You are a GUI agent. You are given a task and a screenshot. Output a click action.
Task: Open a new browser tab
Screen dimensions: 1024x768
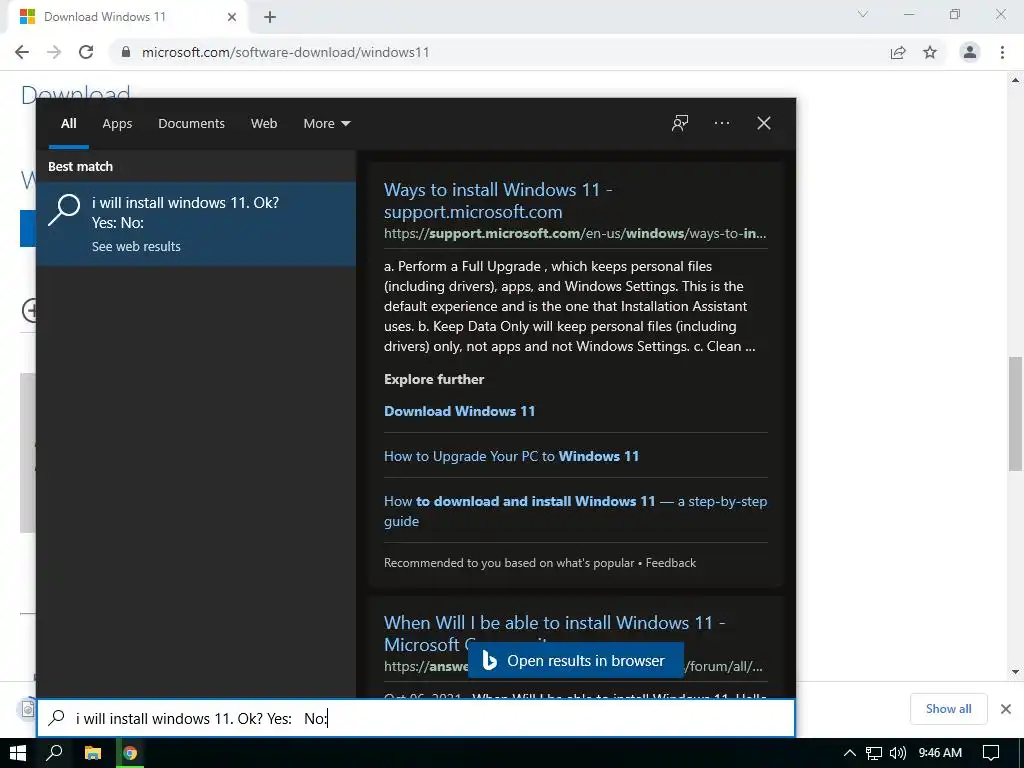270,17
